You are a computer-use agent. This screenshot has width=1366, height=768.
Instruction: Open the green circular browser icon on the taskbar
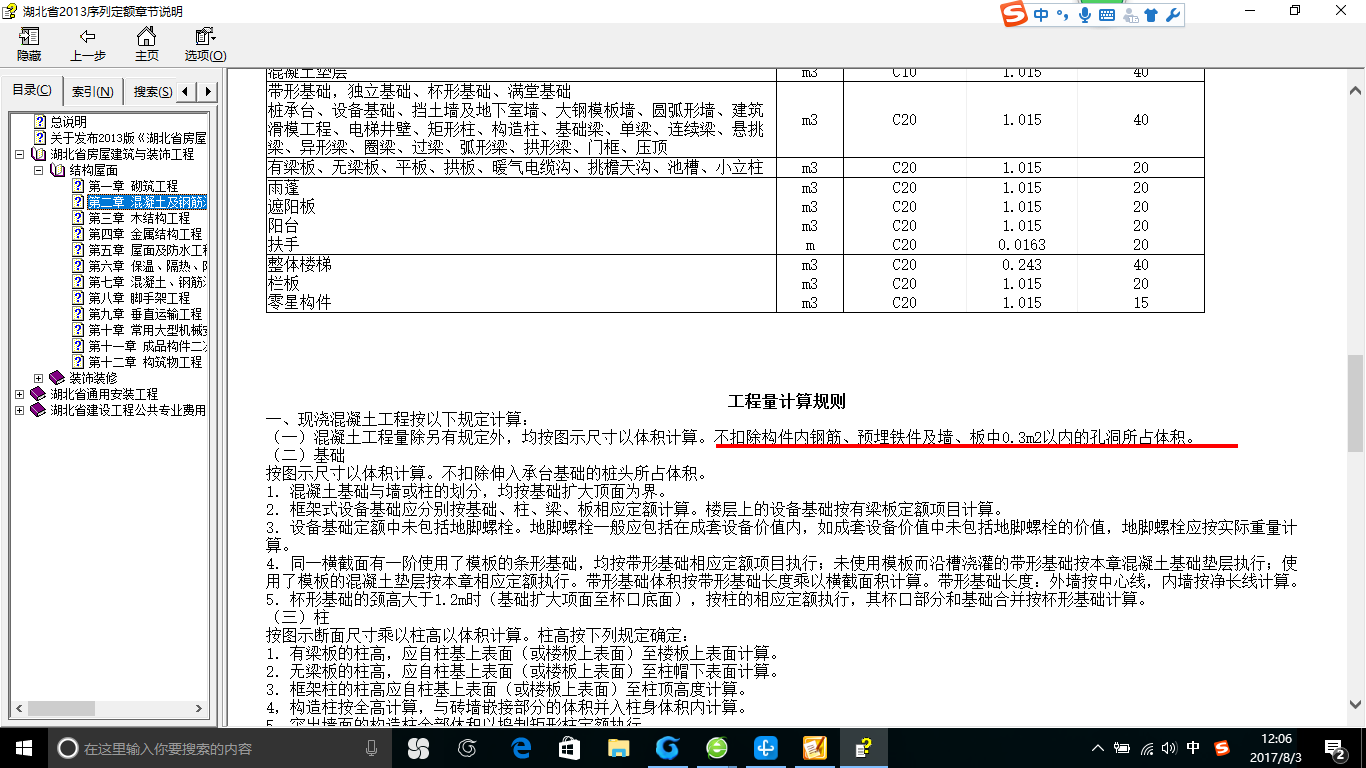(716, 748)
